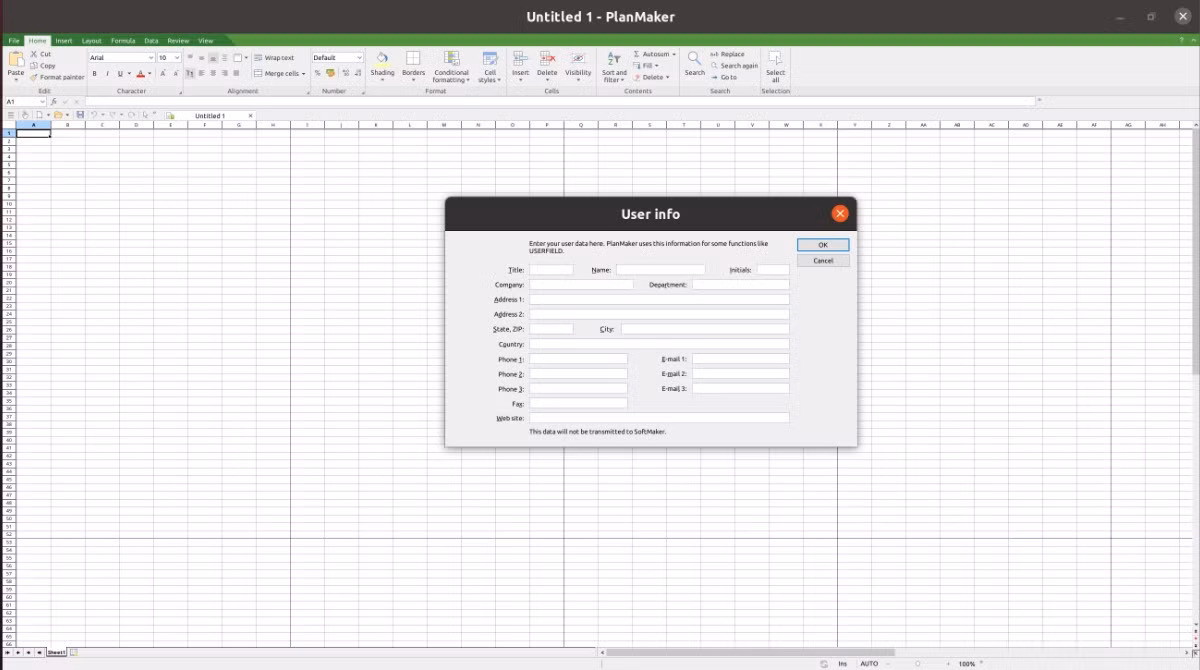Image resolution: width=1200 pixels, height=670 pixels.
Task: Switch to the Insert ribbon tab
Action: point(64,41)
